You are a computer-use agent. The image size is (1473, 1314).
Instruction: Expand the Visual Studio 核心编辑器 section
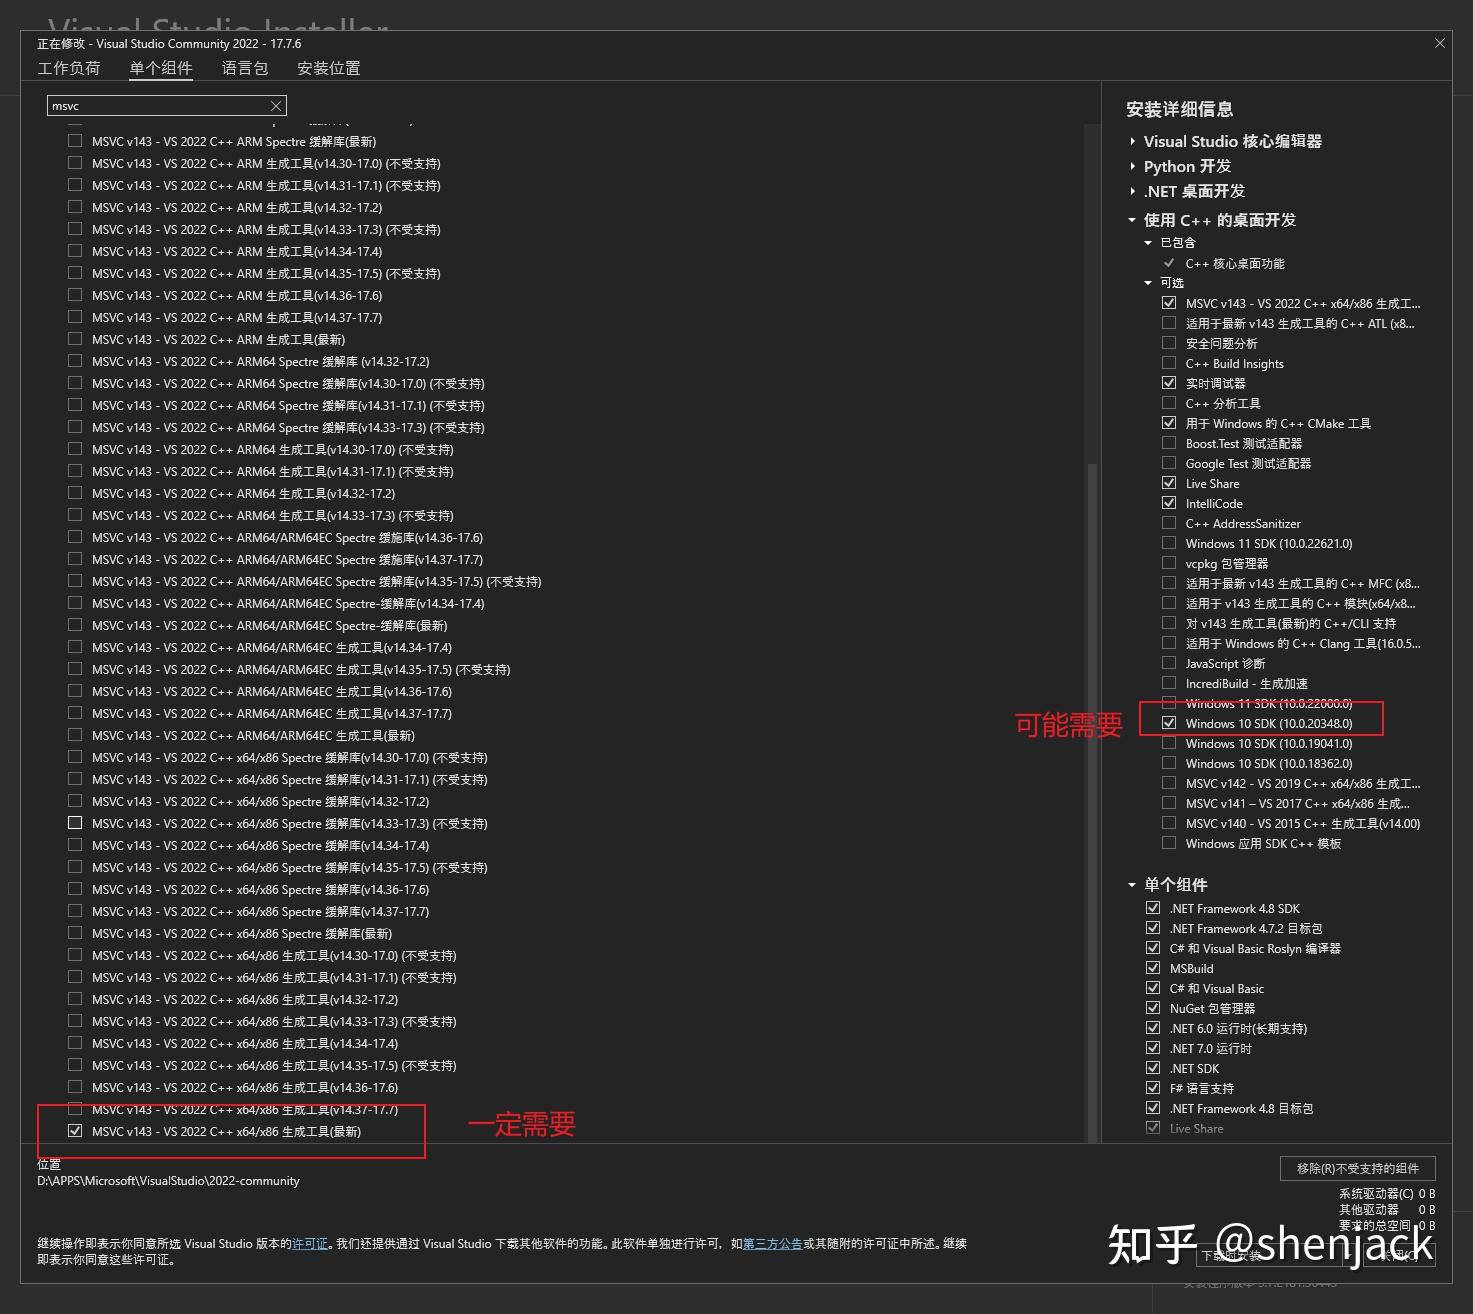[1131, 141]
